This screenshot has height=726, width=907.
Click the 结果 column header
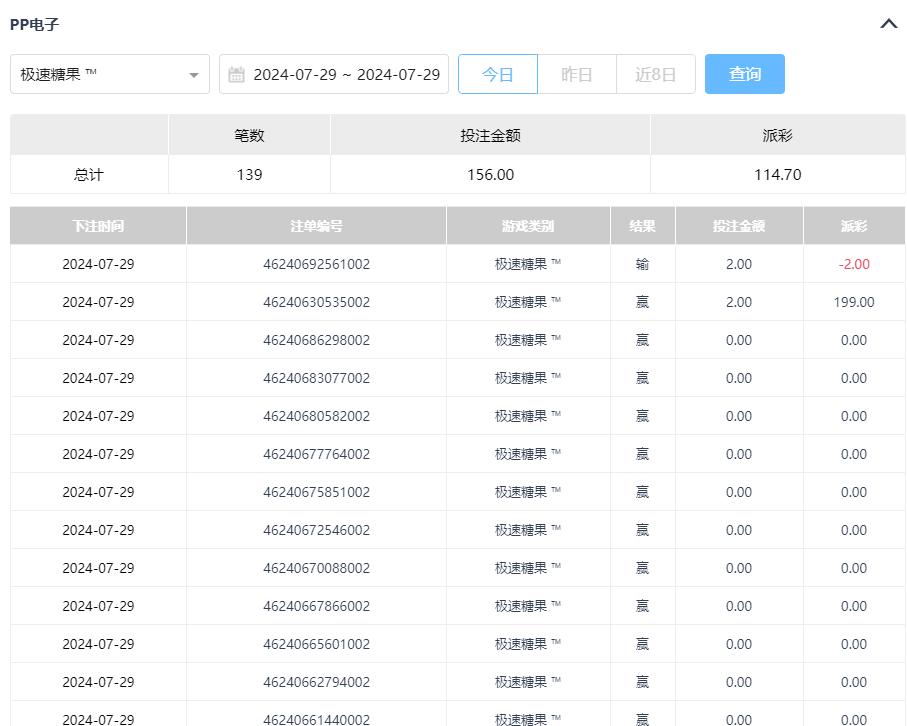click(642, 226)
